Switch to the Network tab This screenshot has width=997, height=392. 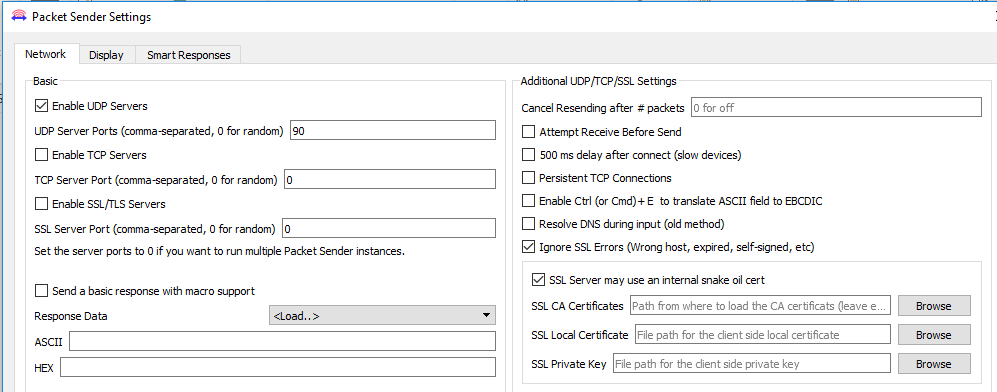[x=45, y=55]
